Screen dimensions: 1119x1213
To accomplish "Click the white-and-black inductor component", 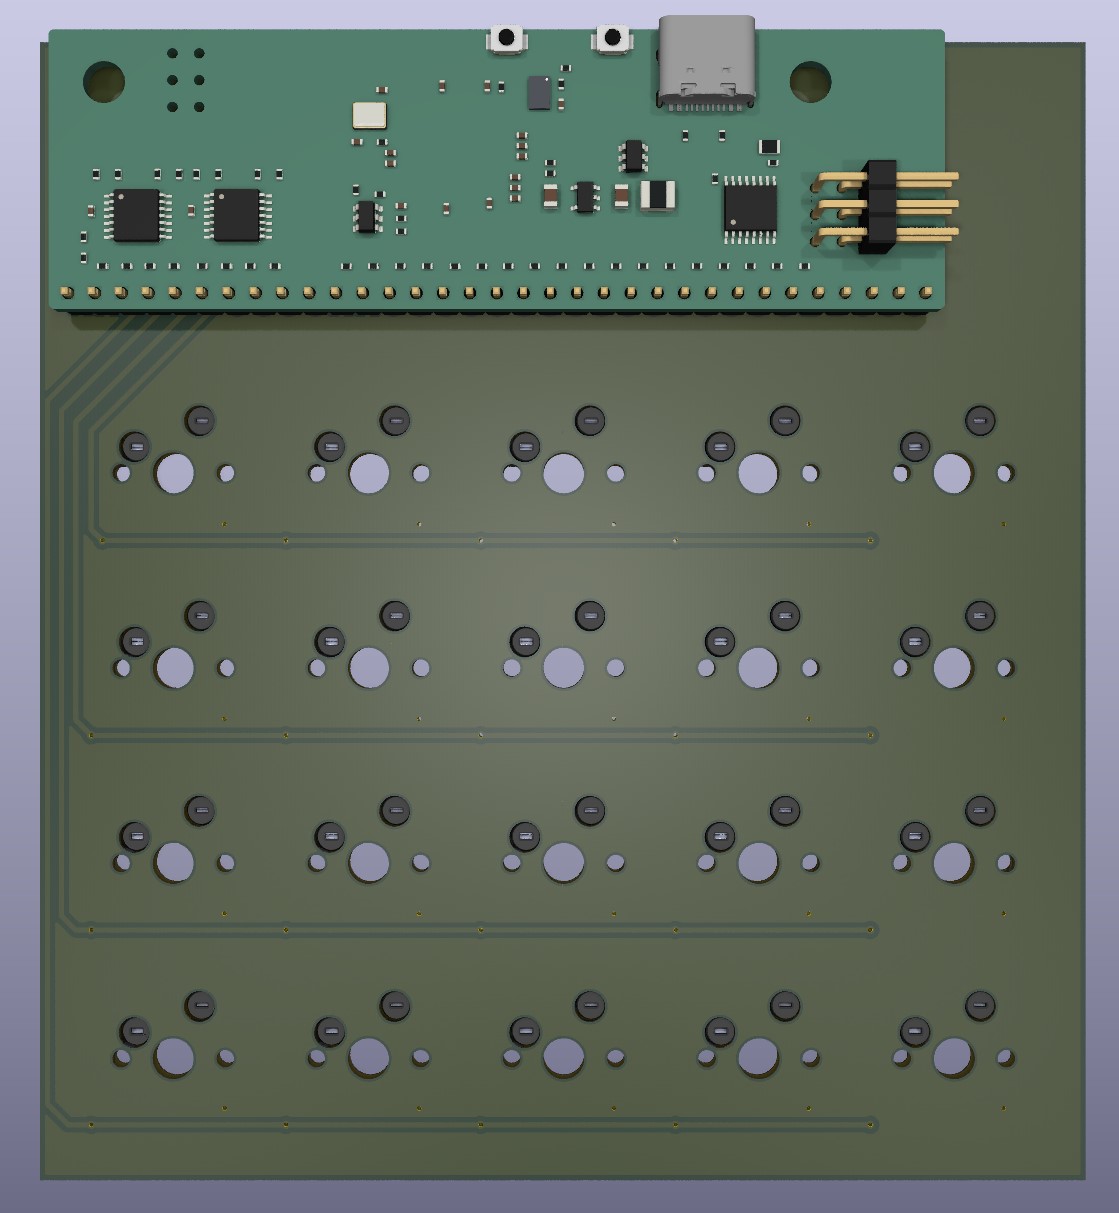I will [x=658, y=194].
